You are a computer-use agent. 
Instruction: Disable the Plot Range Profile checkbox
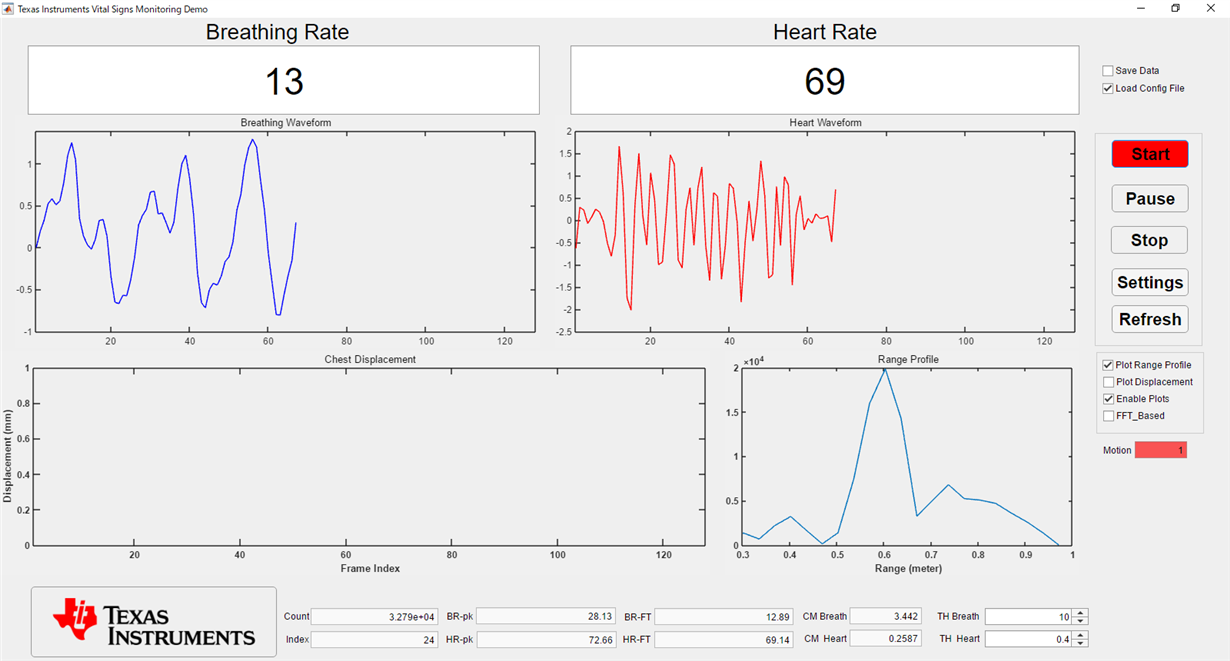point(1107,365)
